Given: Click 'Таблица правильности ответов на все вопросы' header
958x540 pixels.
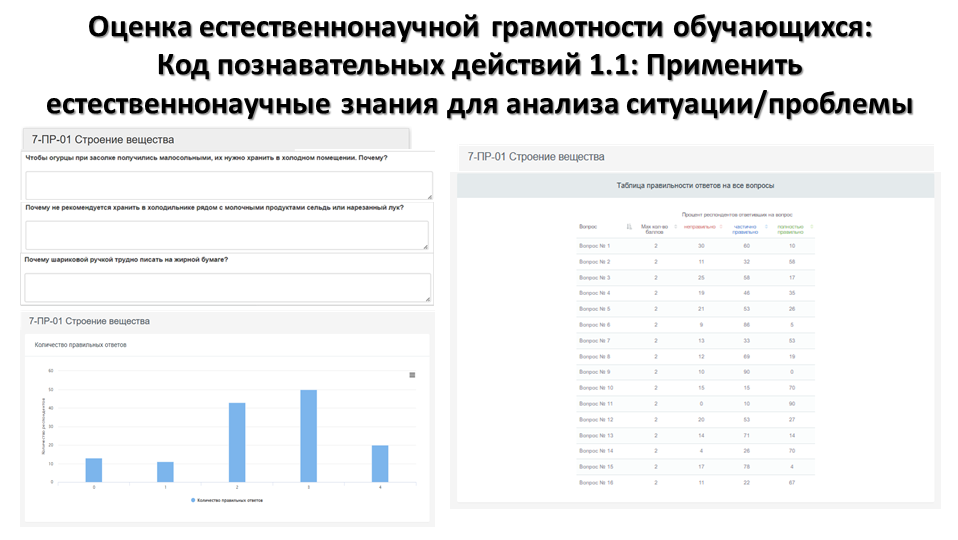Looking at the screenshot, I should pos(694,186).
